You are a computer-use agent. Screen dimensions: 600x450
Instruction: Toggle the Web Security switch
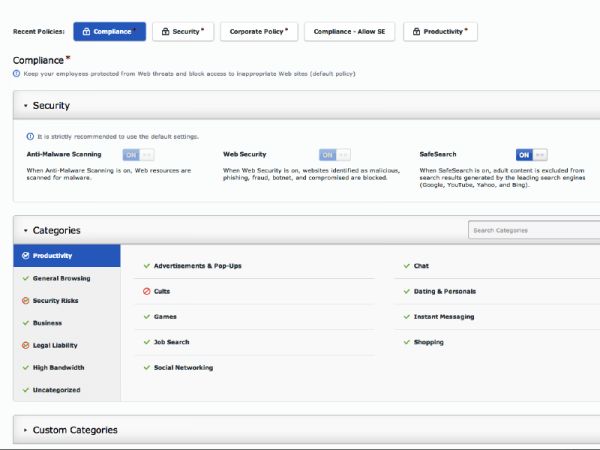click(334, 155)
